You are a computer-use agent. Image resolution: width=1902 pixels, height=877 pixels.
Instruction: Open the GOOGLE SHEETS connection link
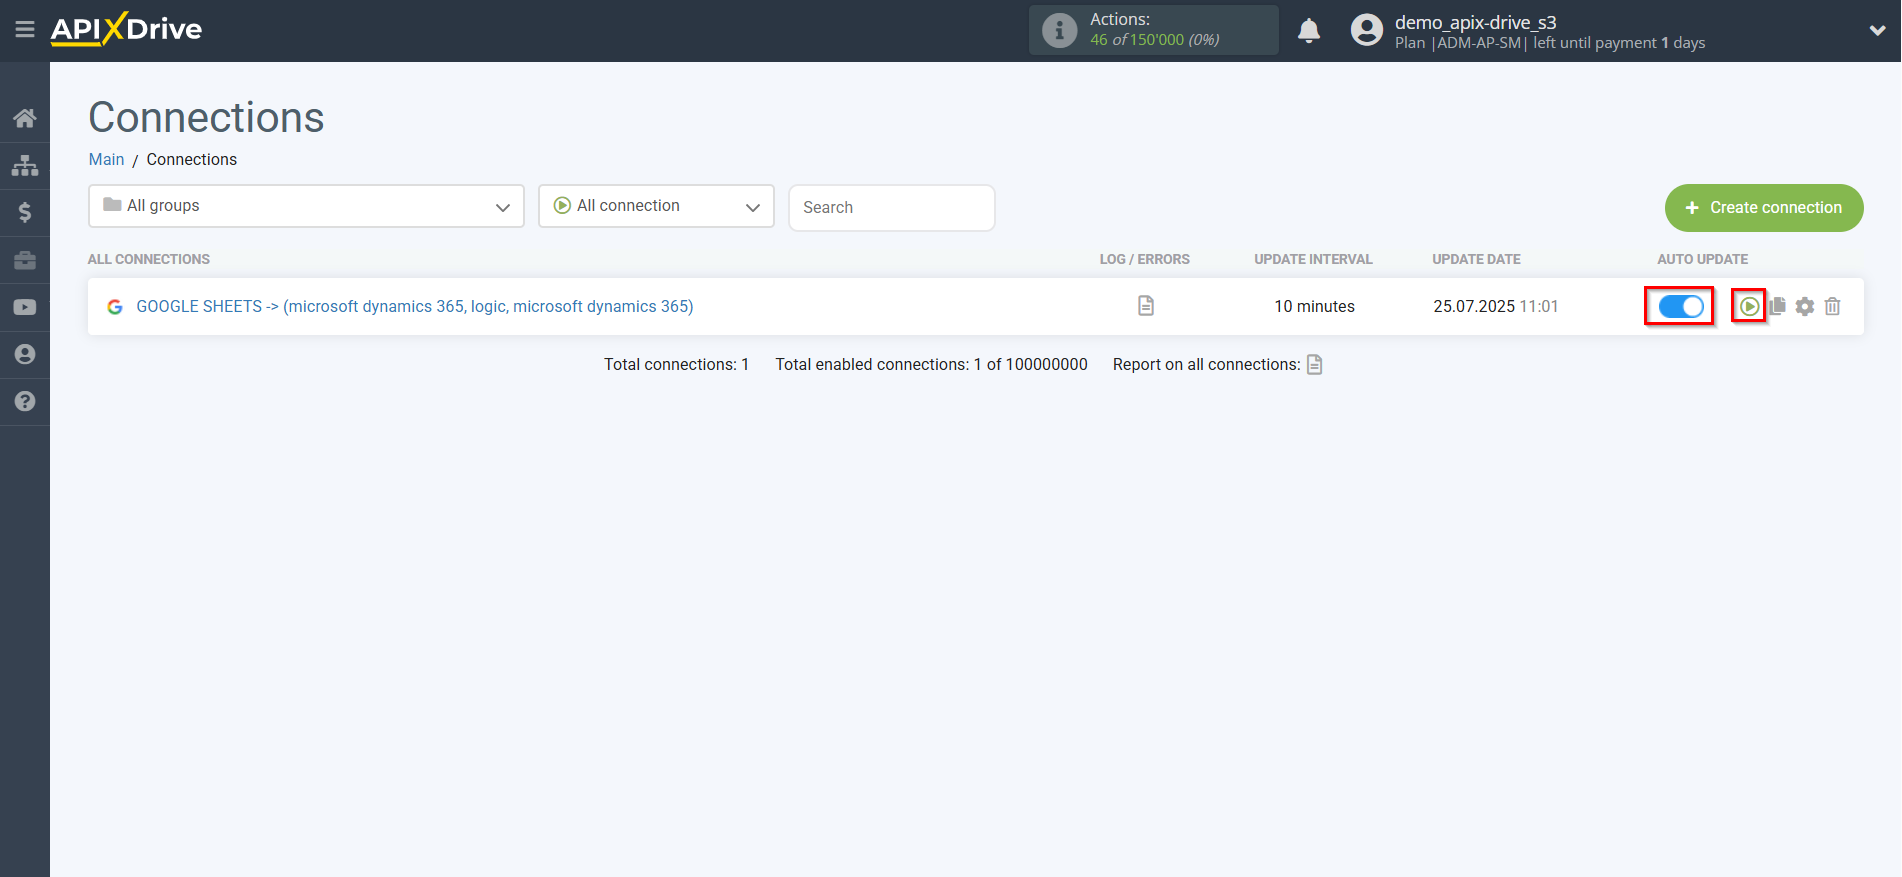coord(415,306)
